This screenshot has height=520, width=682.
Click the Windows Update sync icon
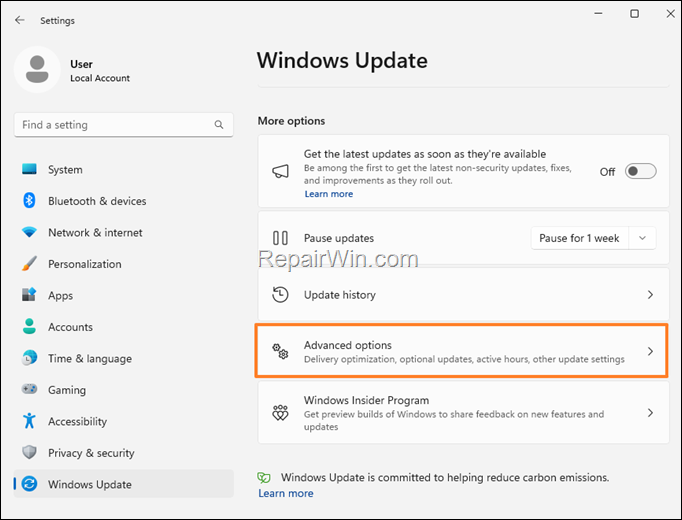pyautogui.click(x=29, y=483)
